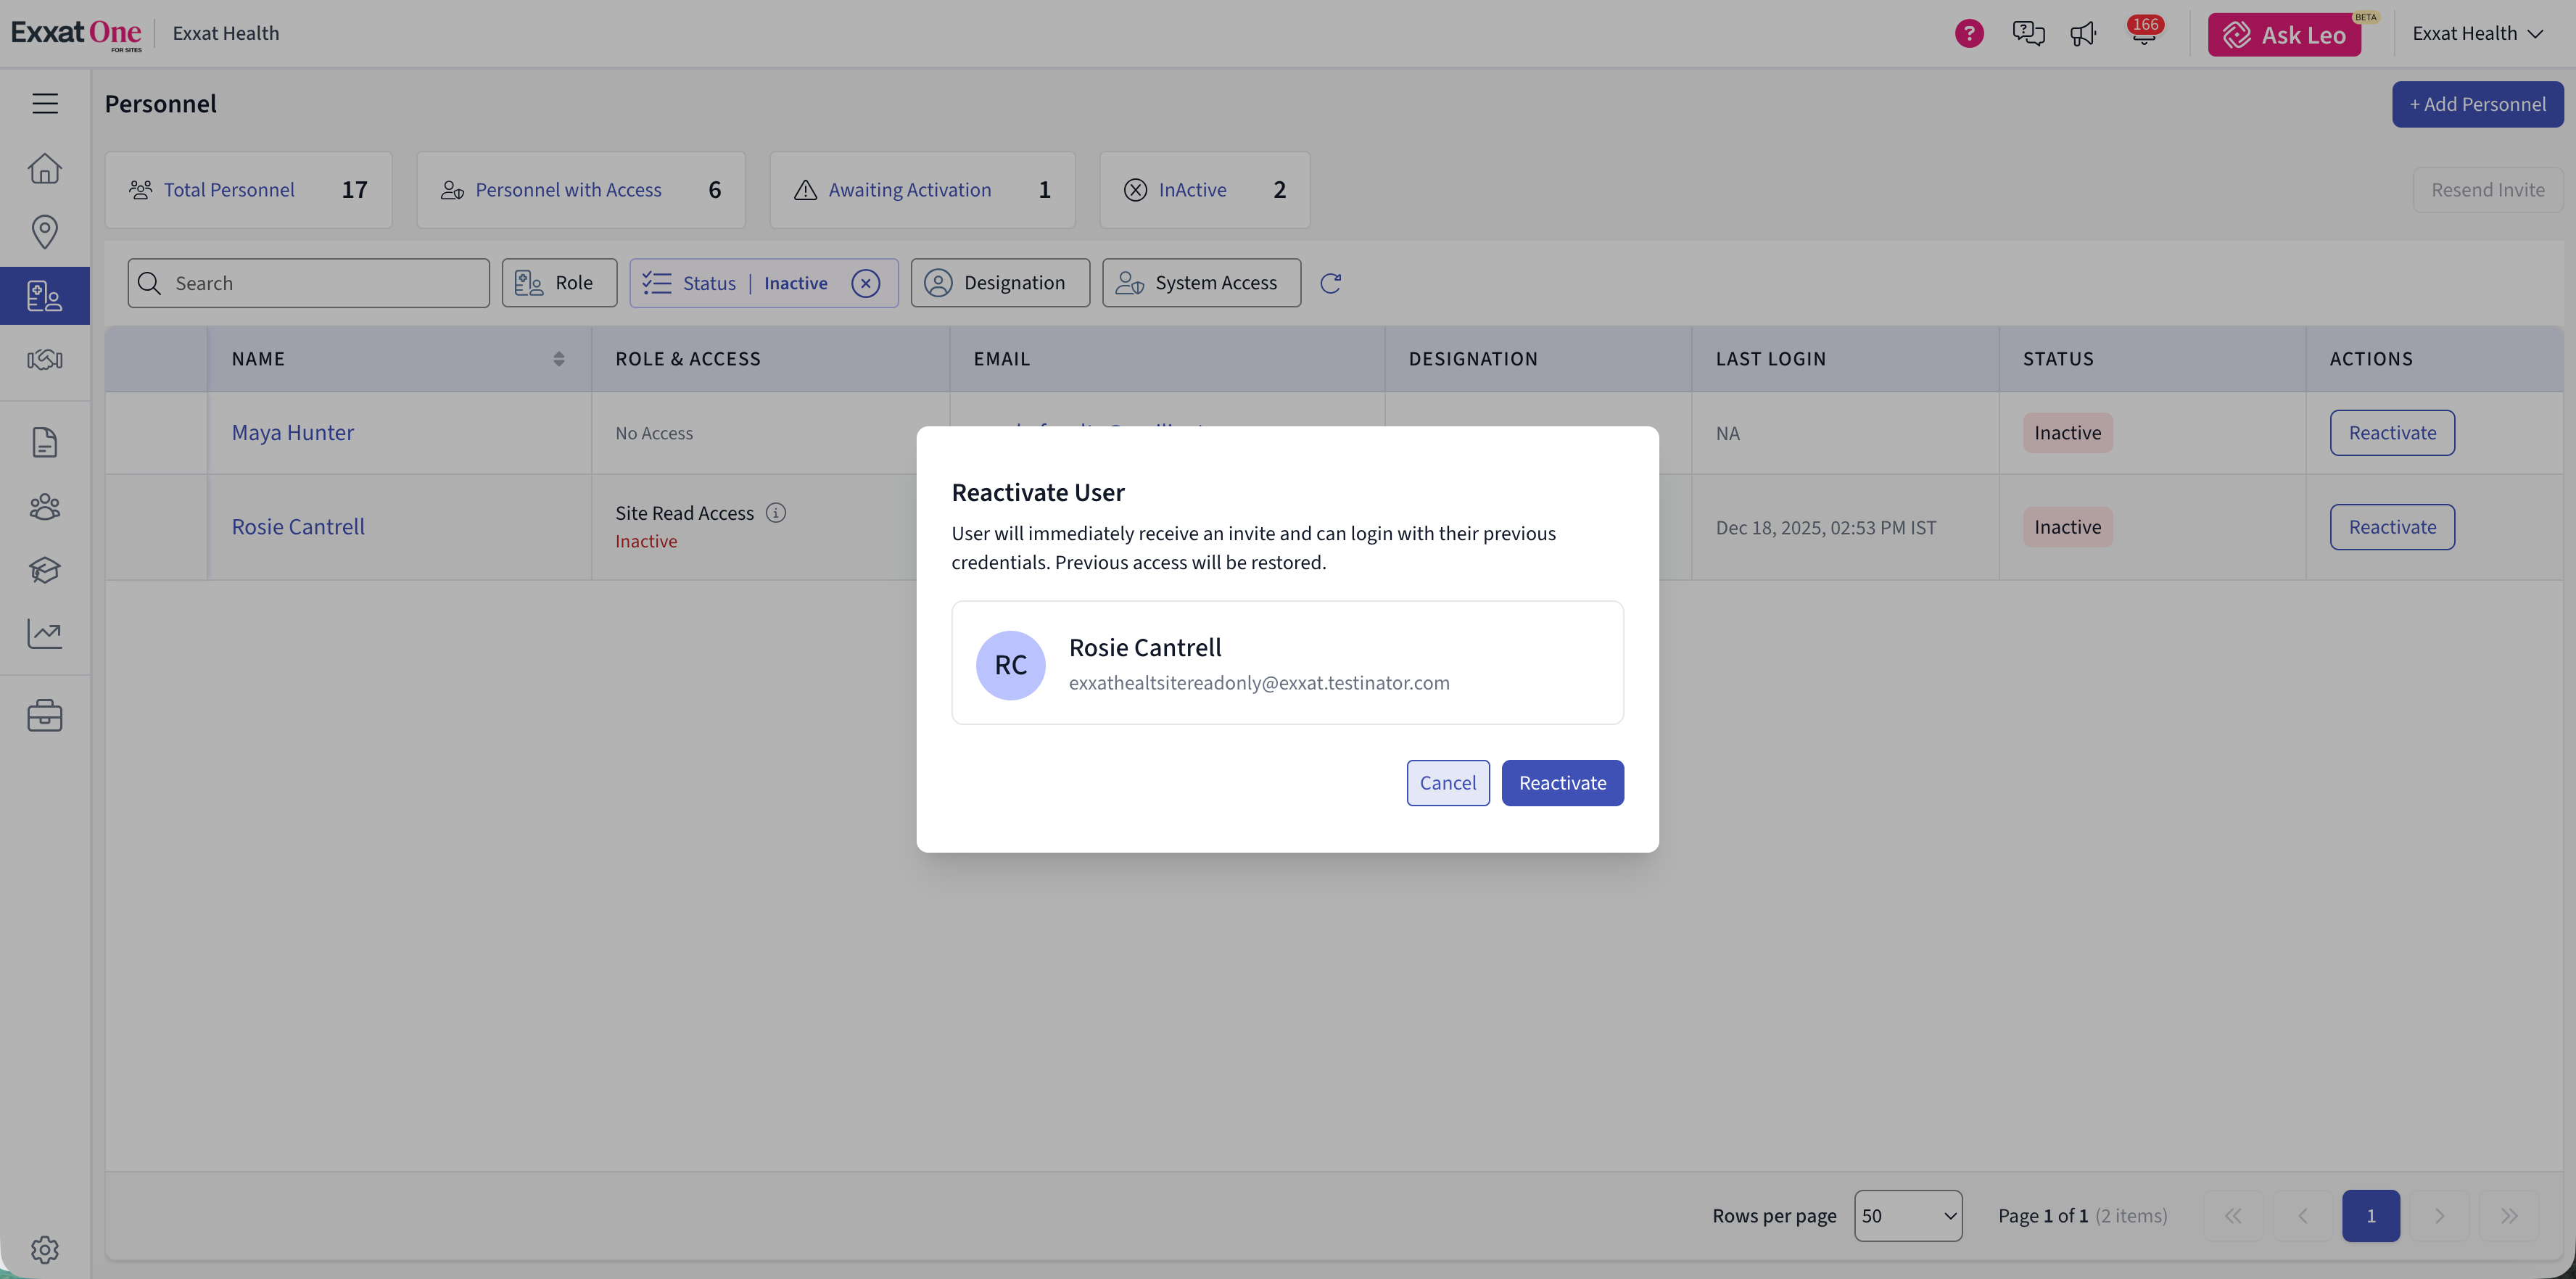Confirm Reactivate in the dialog
The height and width of the screenshot is (1279, 2576).
(x=1562, y=783)
